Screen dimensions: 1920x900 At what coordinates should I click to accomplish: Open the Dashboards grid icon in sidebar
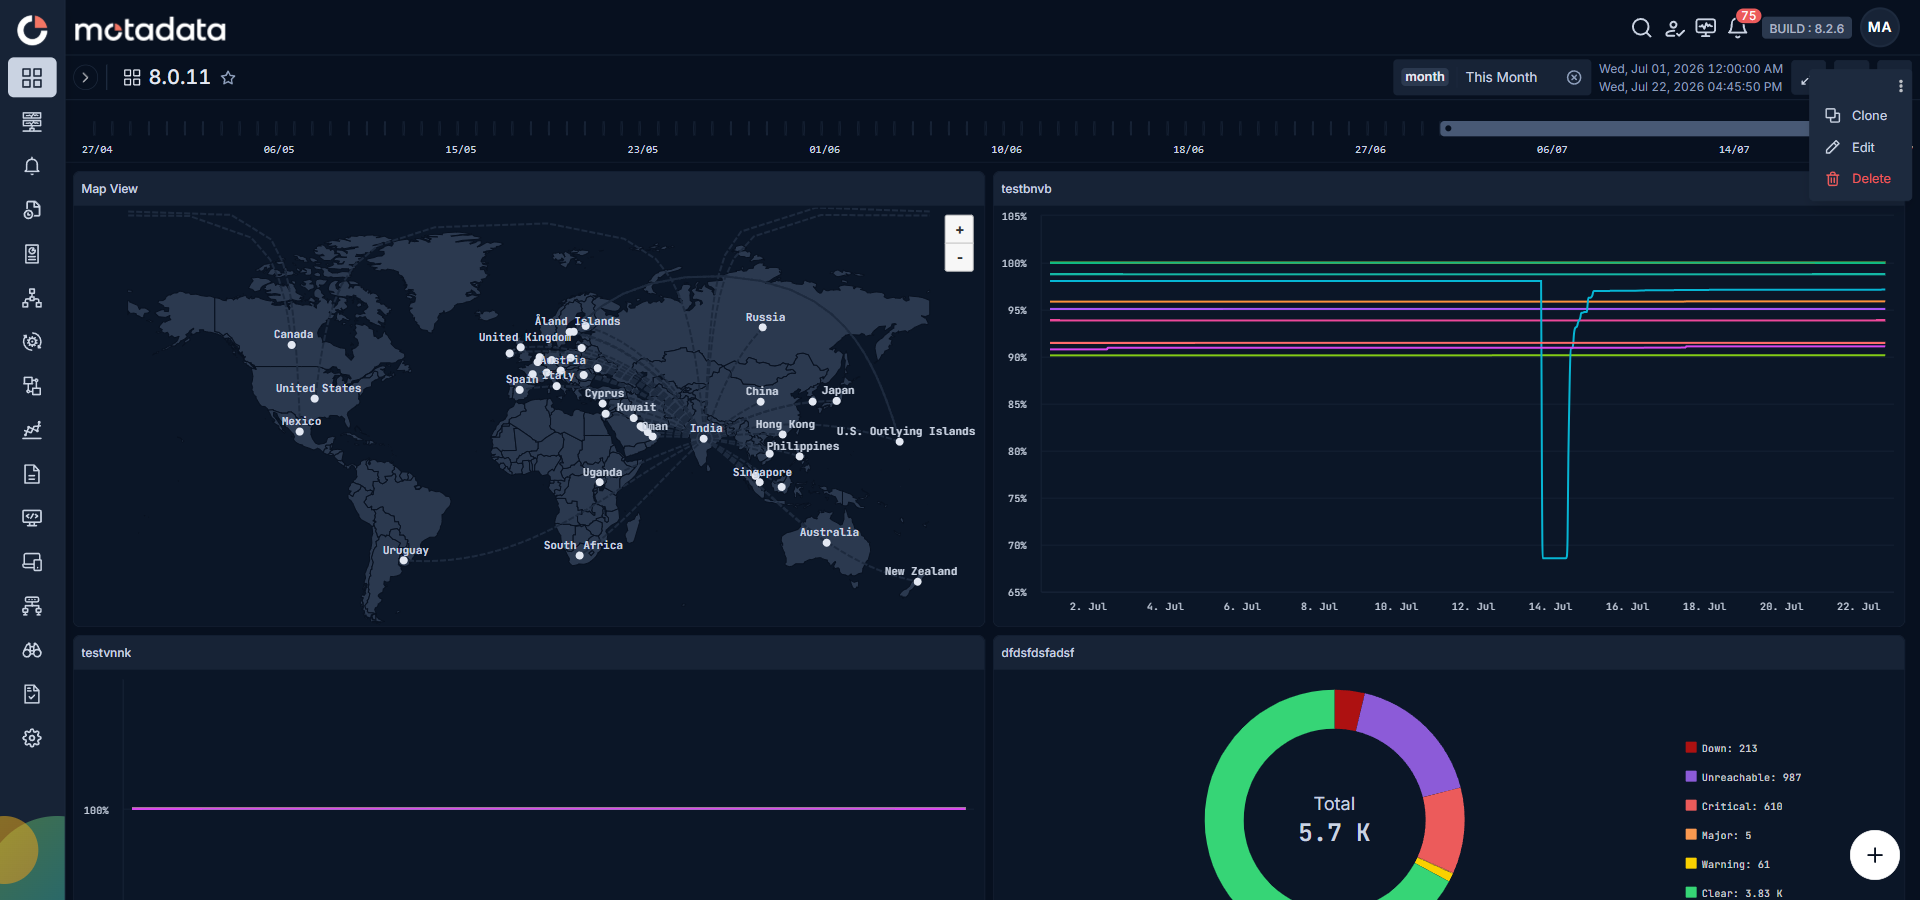click(x=32, y=77)
